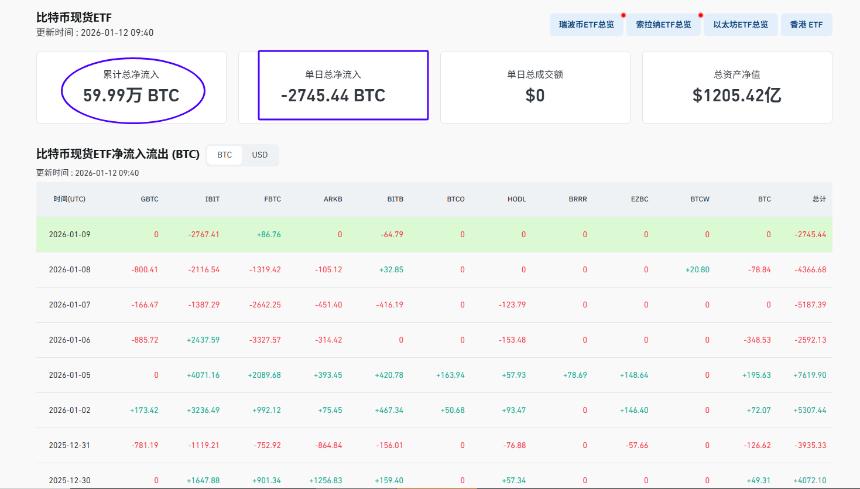The image size is (860, 489).
Task: Select the 2026-01-09 highlighted row date
Action: pos(70,234)
